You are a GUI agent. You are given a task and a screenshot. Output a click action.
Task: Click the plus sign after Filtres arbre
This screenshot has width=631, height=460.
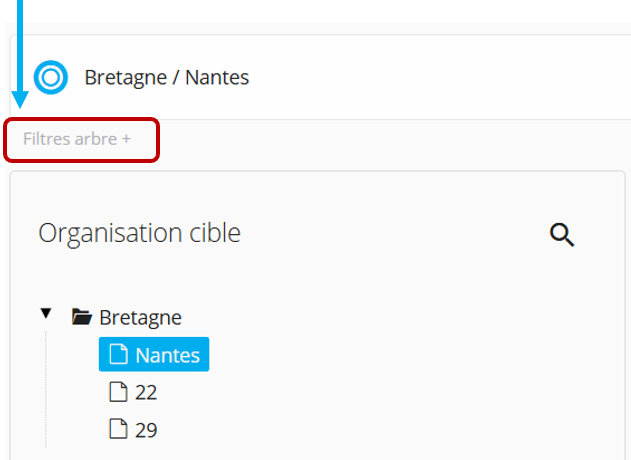pos(126,139)
